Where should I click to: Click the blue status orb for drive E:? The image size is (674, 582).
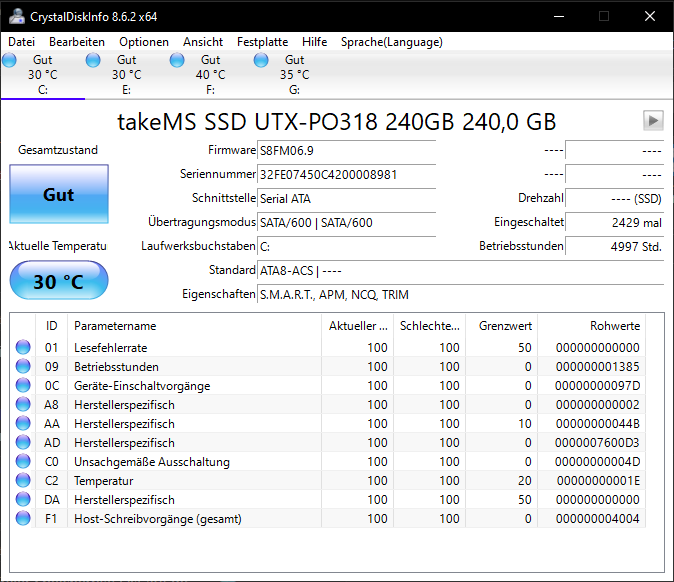pos(93,60)
